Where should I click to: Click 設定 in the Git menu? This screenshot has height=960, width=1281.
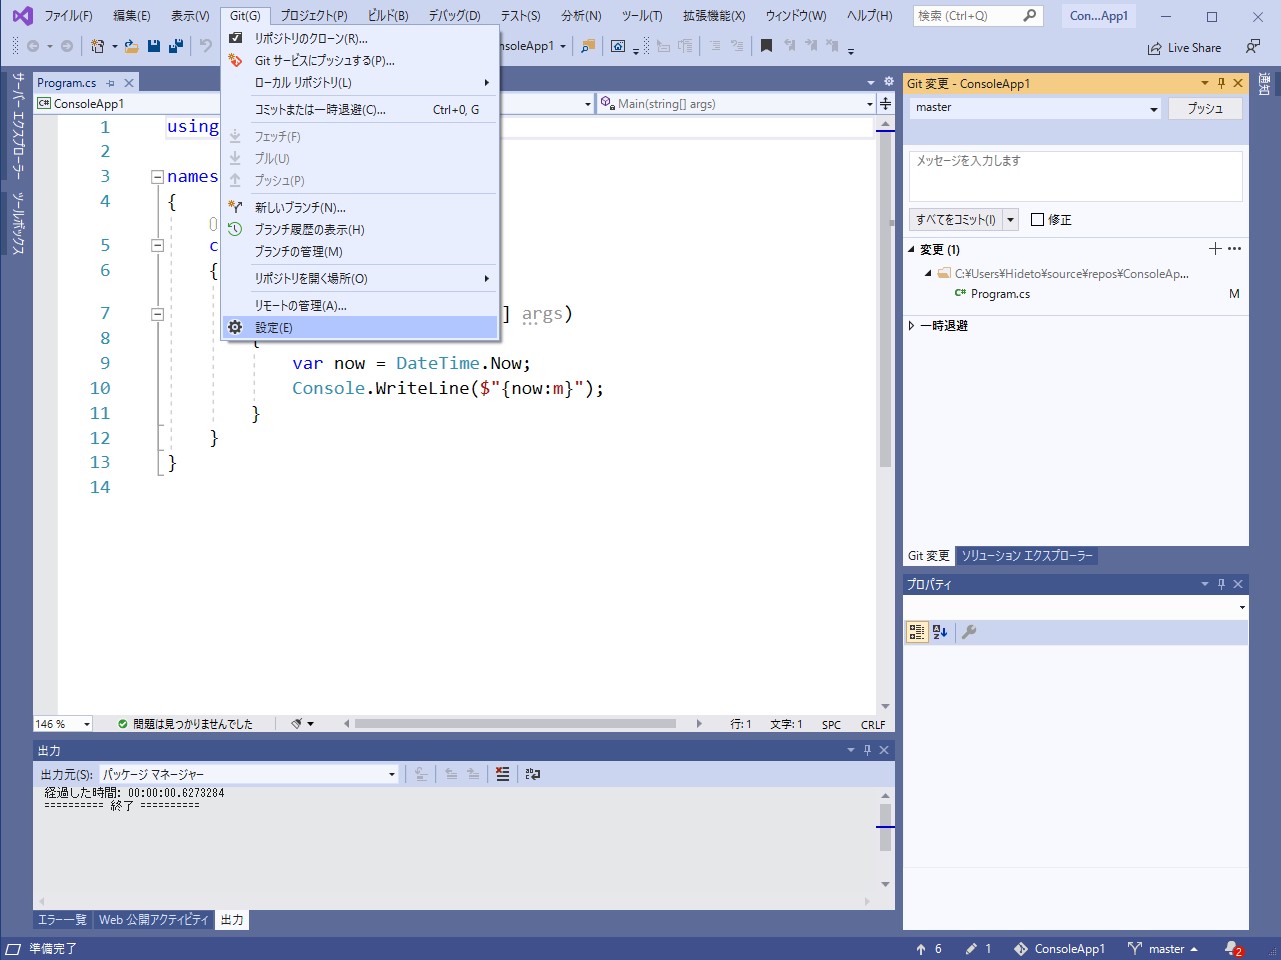pos(360,327)
